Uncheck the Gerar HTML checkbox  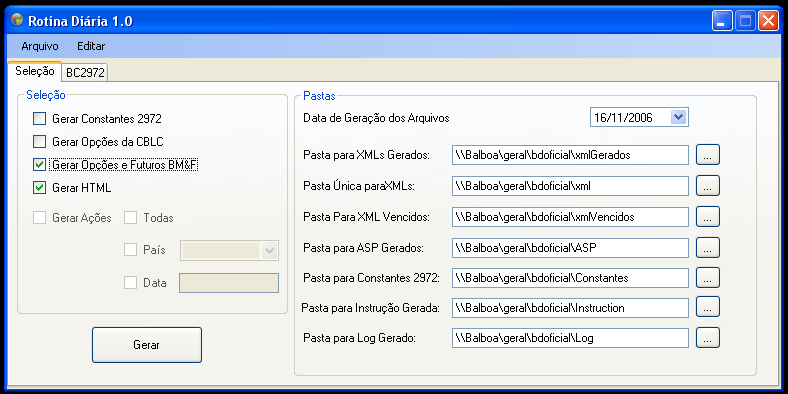39,188
